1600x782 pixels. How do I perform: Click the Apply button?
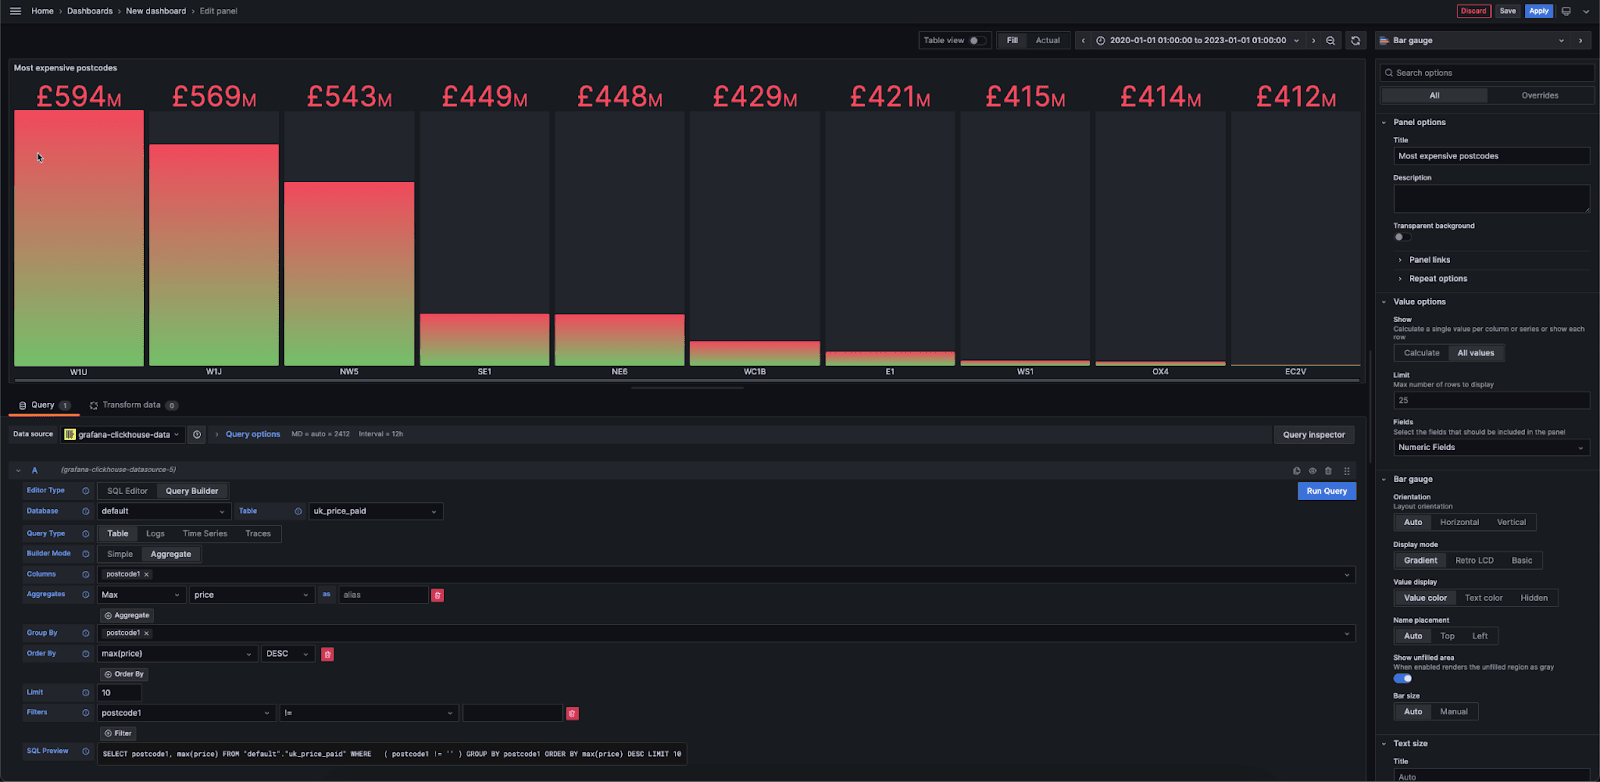click(x=1538, y=11)
